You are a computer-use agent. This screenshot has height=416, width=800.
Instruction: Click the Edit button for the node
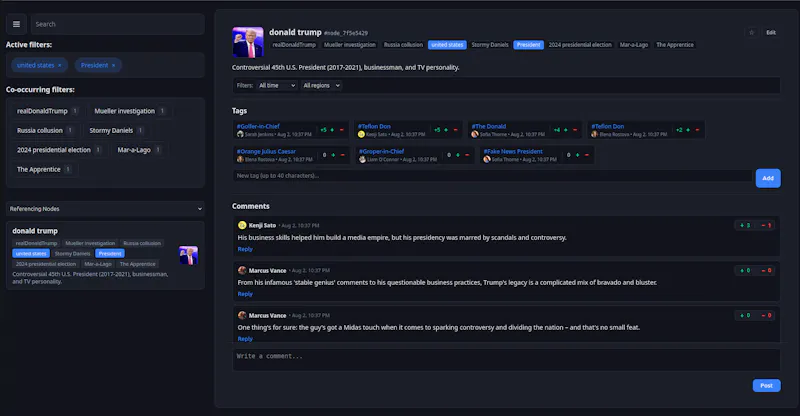pyautogui.click(x=771, y=33)
